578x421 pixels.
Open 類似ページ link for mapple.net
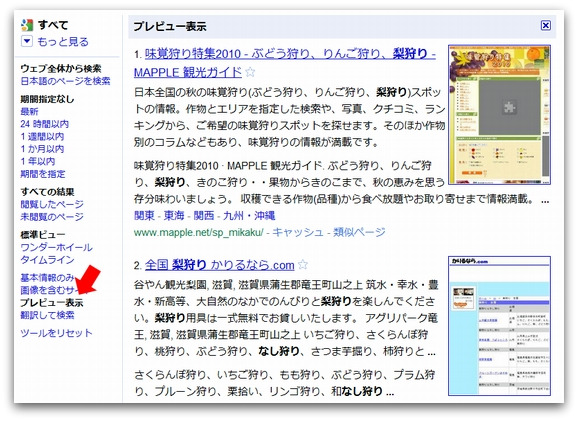coord(359,232)
